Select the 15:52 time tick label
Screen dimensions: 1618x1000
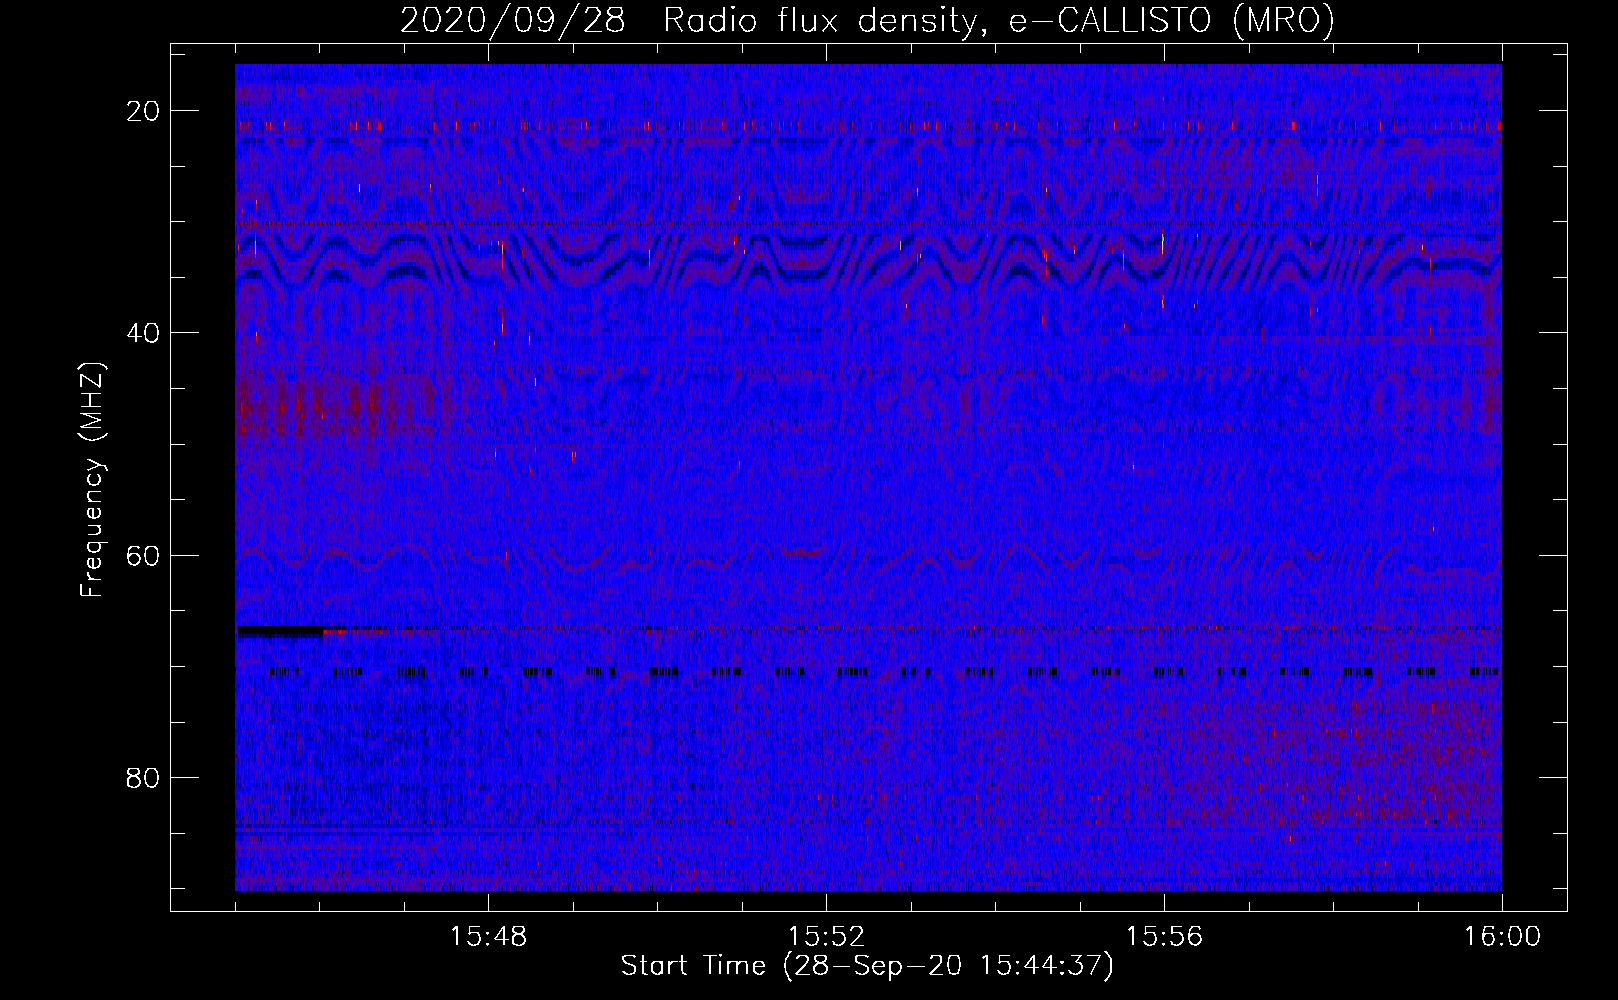[x=826, y=937]
